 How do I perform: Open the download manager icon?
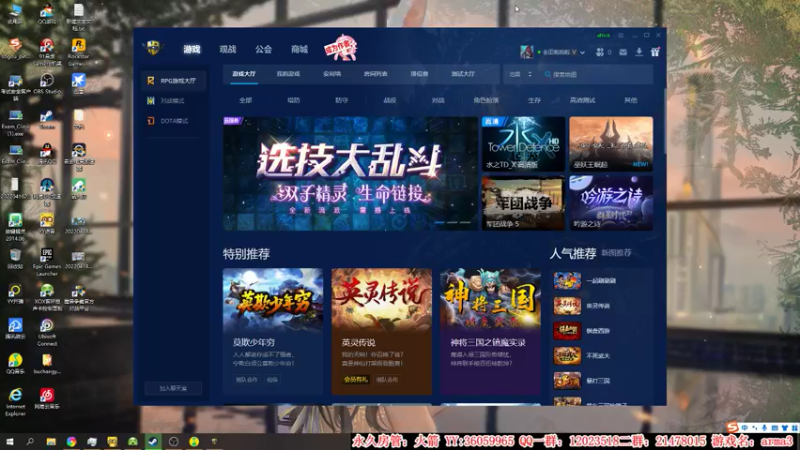(x=639, y=52)
